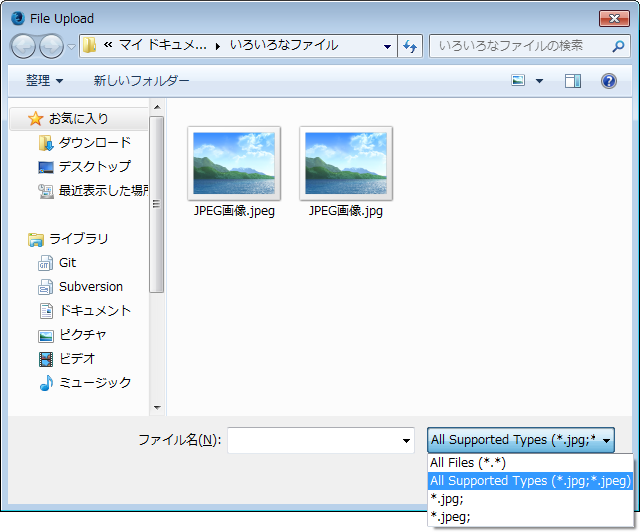This screenshot has width=640, height=532.
Task: Click the ビデオ film icon
Action: 46,359
